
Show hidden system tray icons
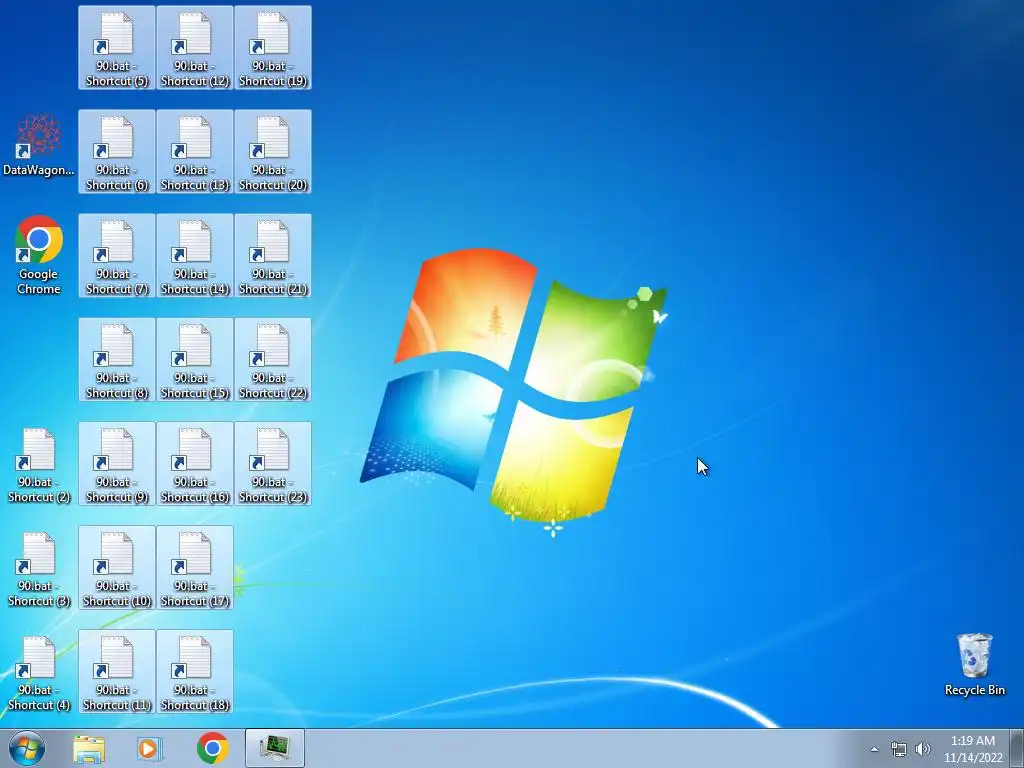pos(874,749)
